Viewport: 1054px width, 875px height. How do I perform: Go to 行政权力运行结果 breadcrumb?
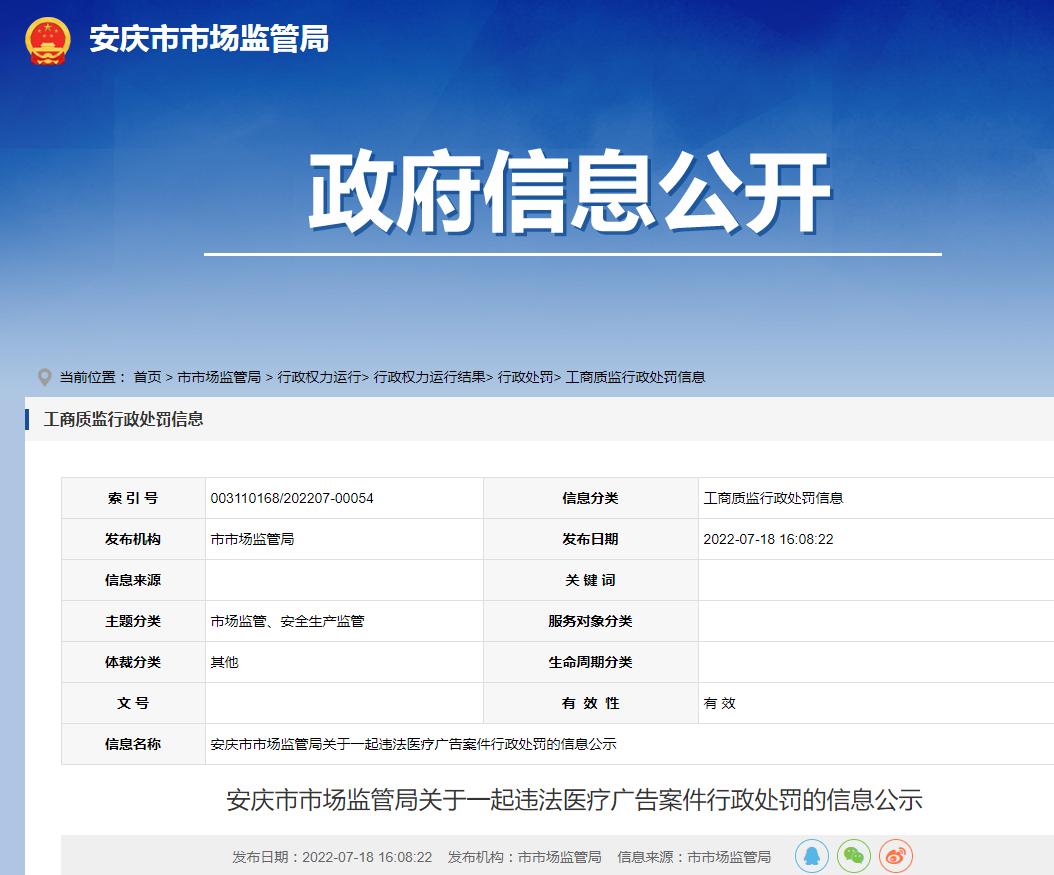pyautogui.click(x=430, y=377)
